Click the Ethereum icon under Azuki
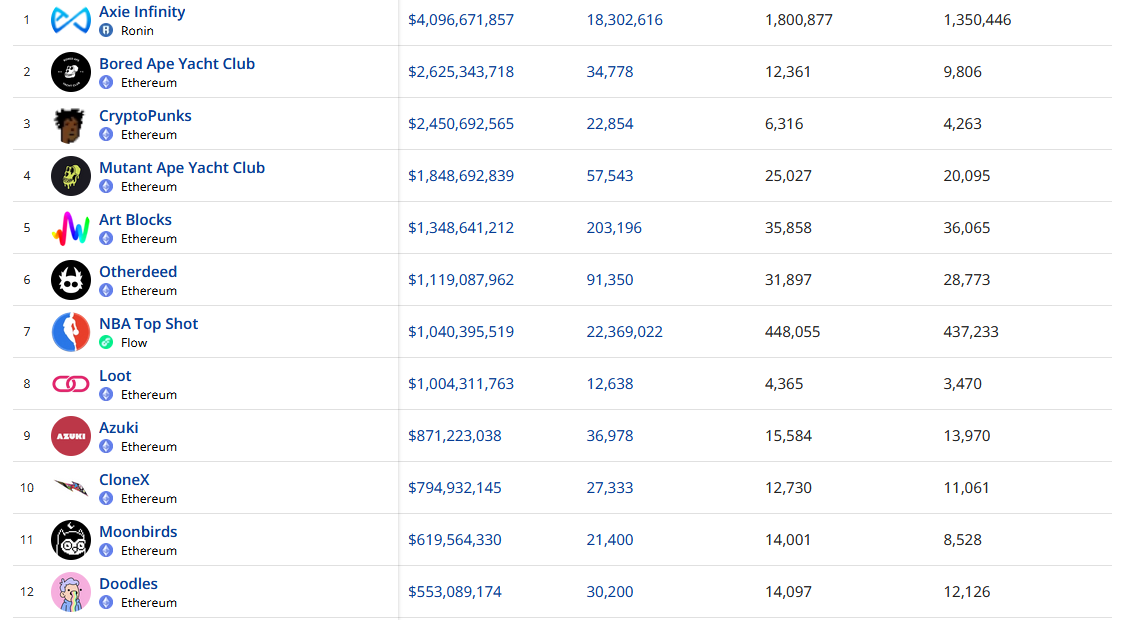The image size is (1127, 620). tap(106, 447)
